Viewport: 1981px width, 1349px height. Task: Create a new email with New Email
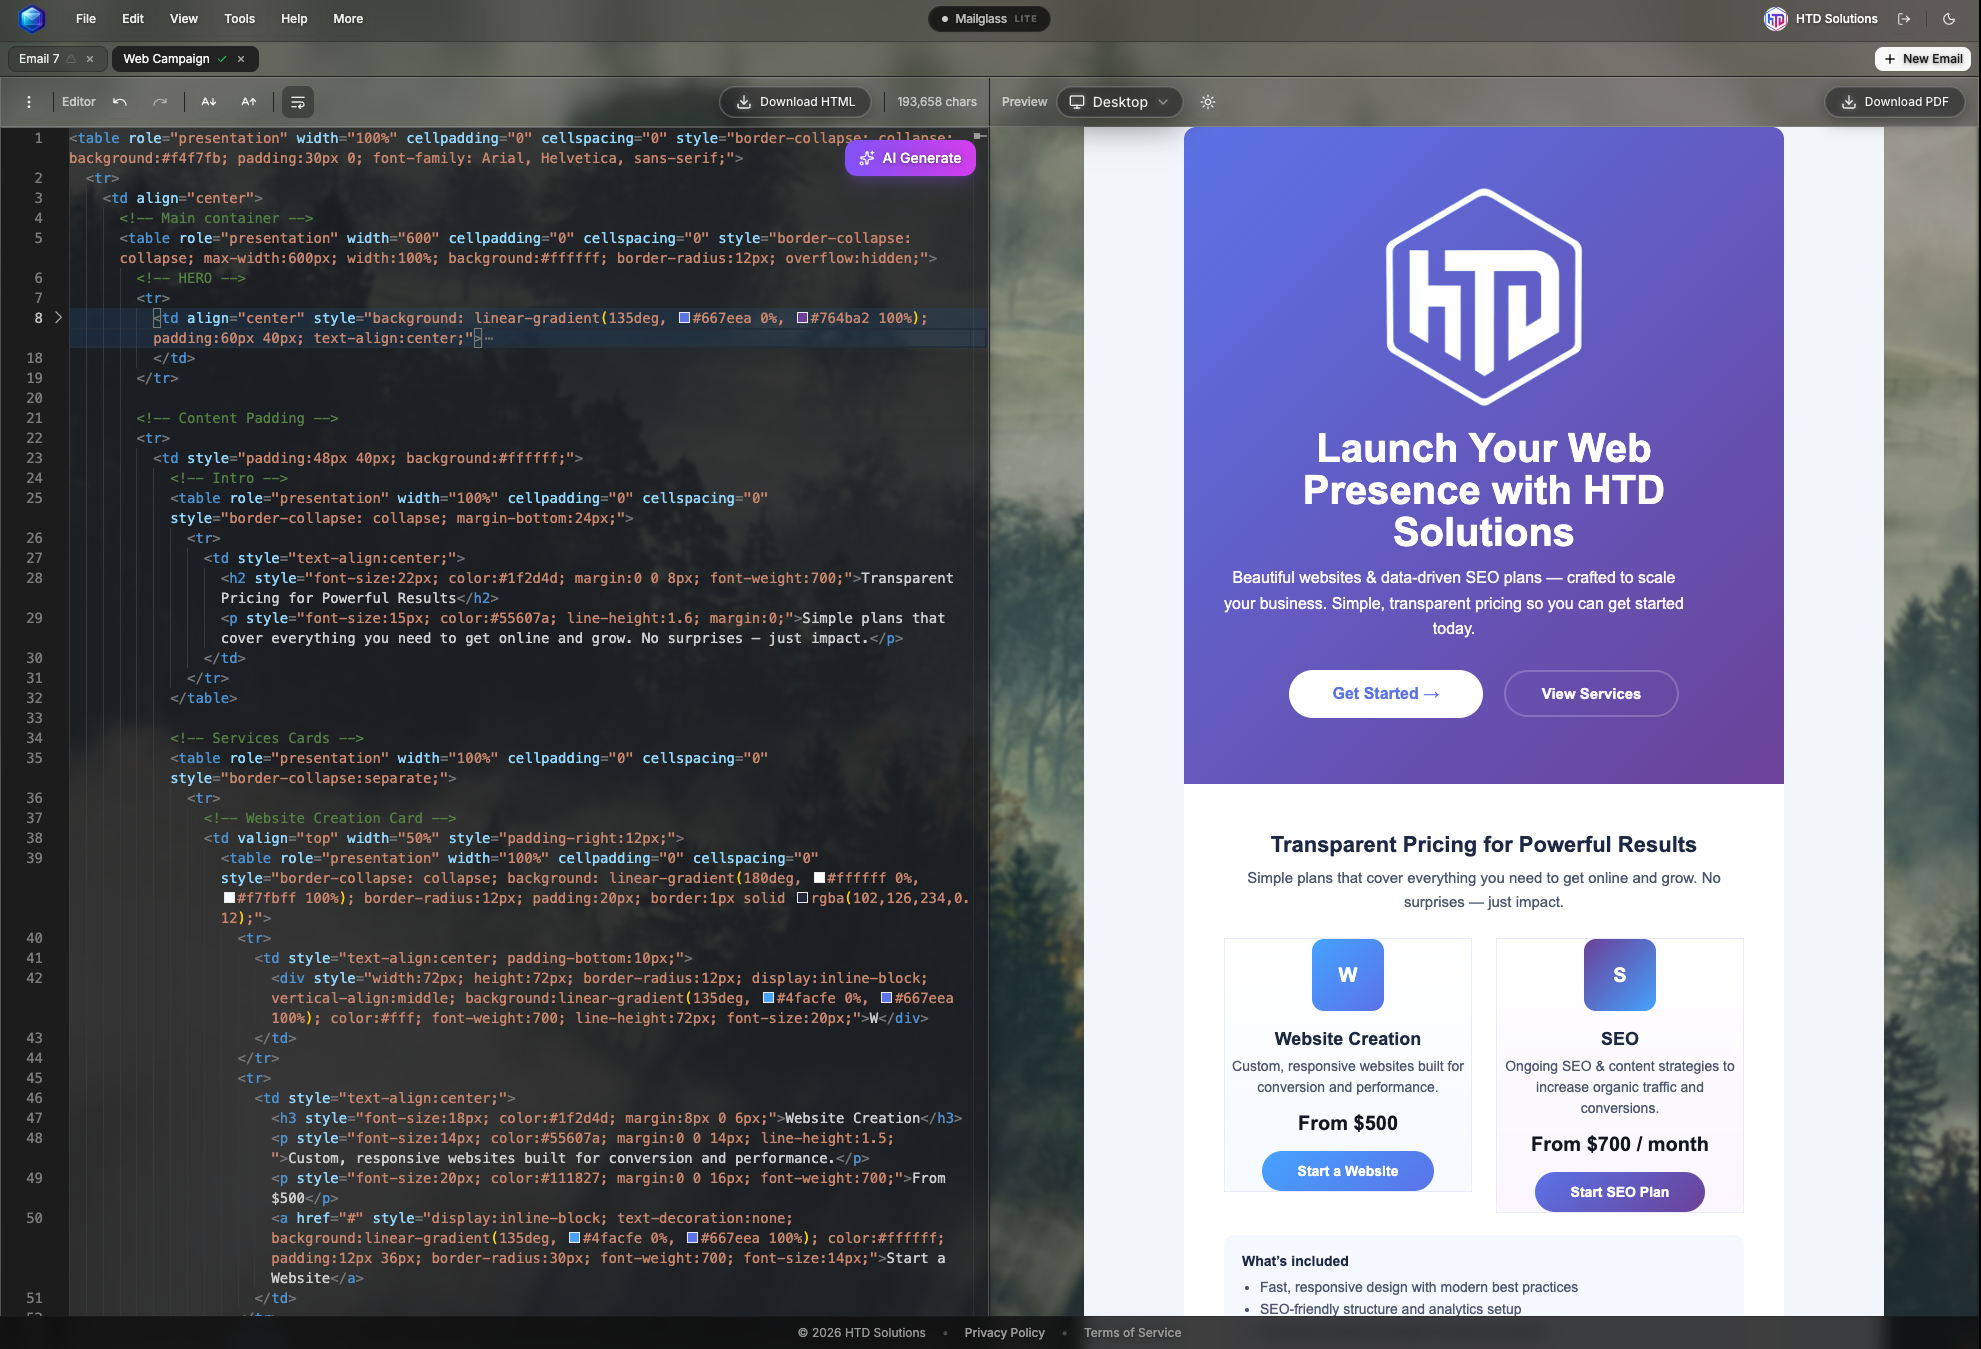point(1921,59)
